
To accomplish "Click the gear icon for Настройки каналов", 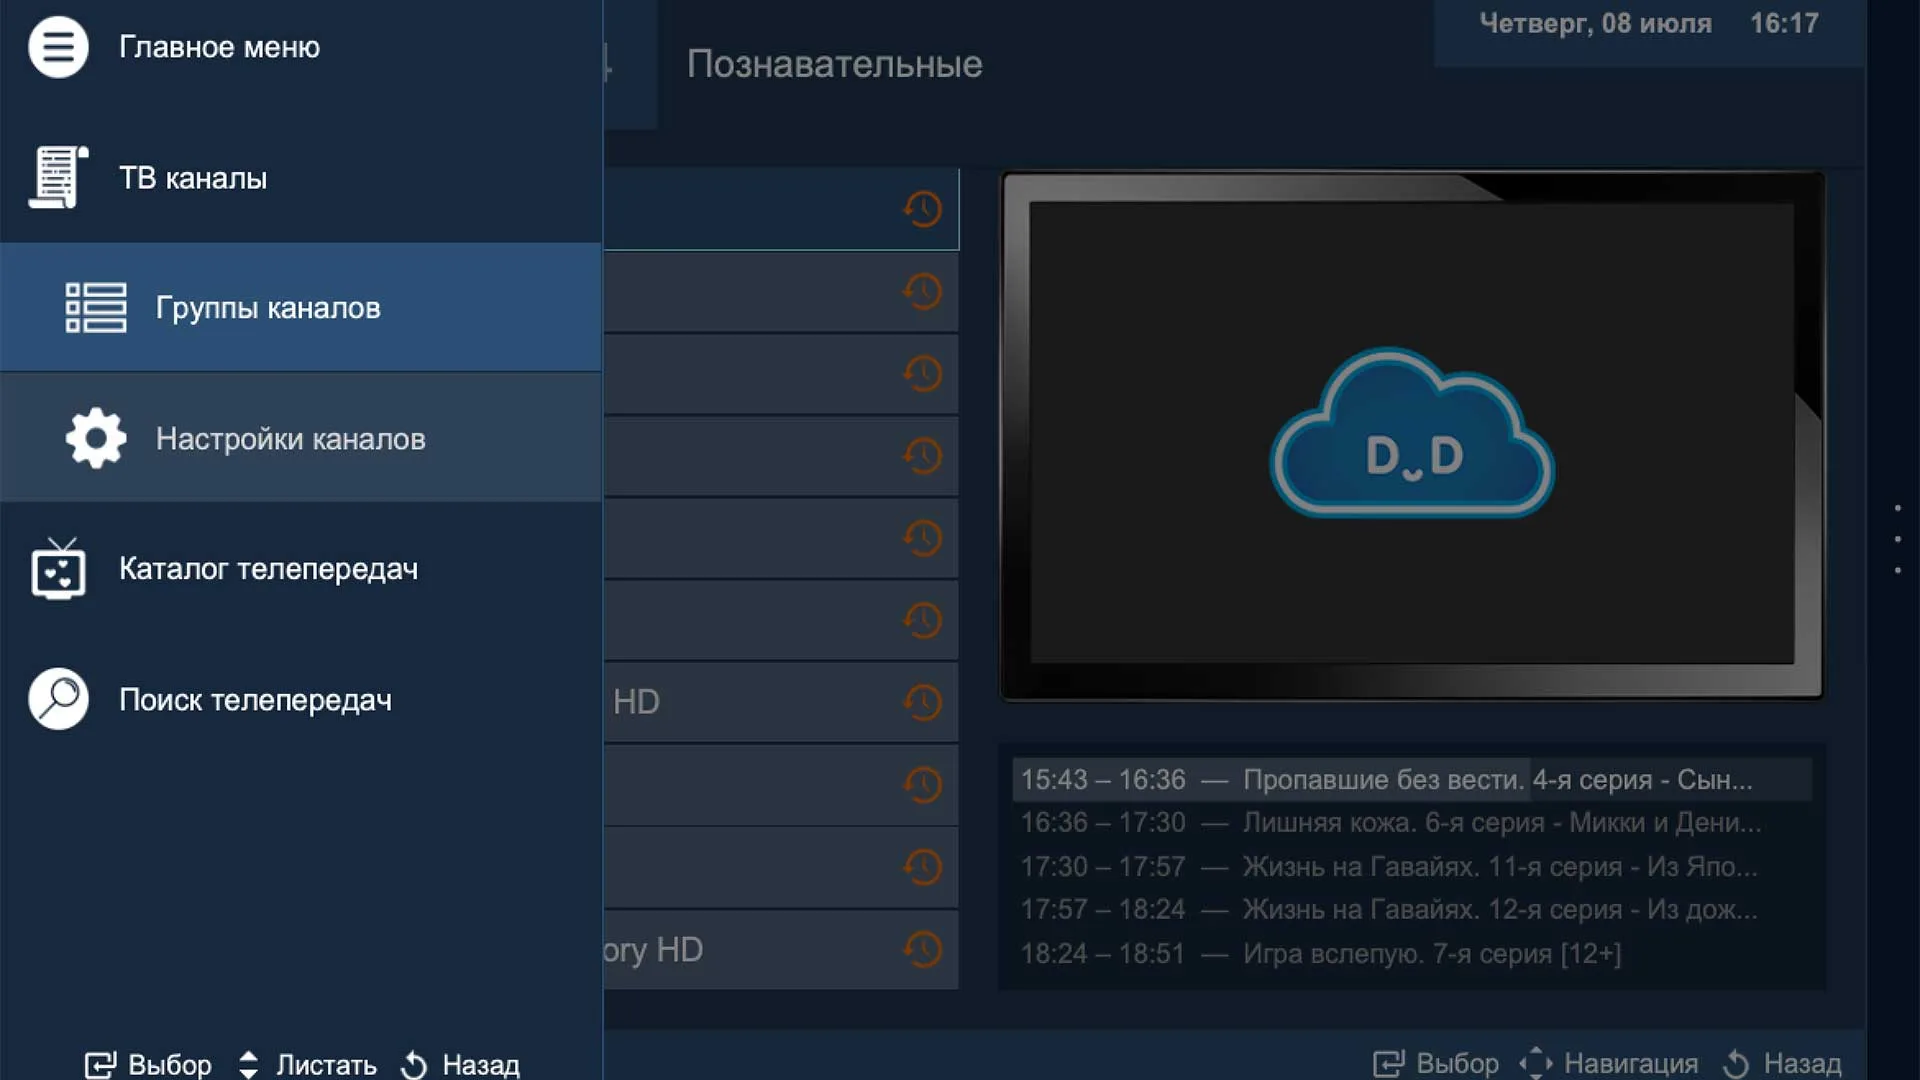I will click(96, 437).
